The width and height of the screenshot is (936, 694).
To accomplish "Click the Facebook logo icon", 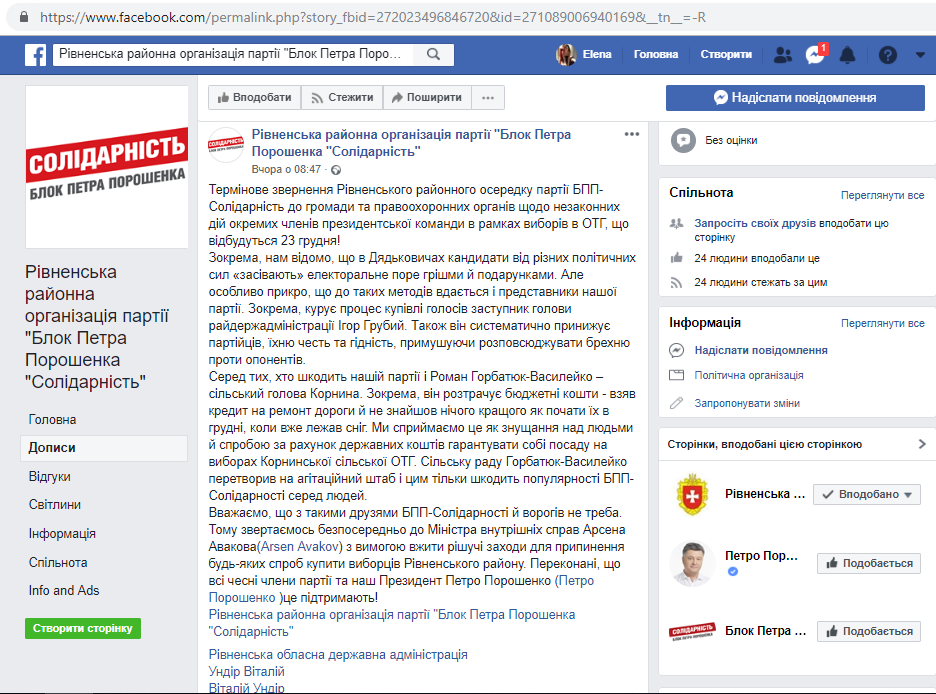I will pos(36,55).
